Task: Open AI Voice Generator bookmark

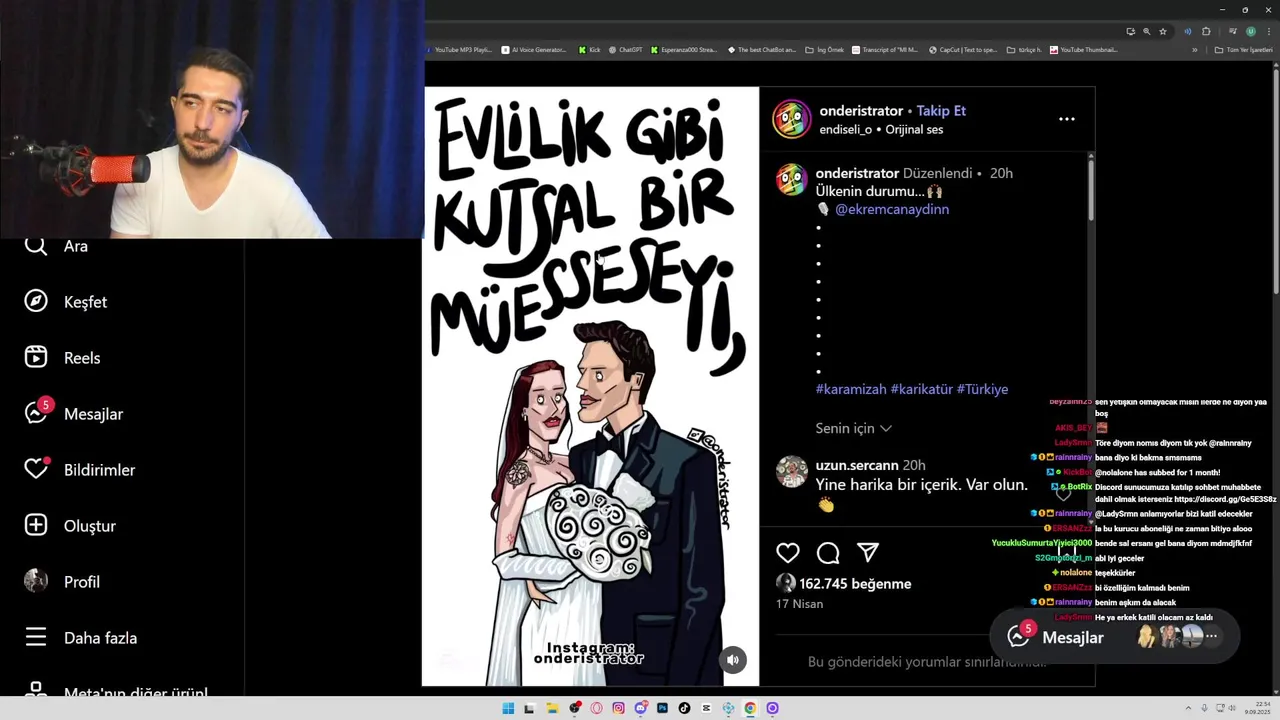Action: coord(534,50)
